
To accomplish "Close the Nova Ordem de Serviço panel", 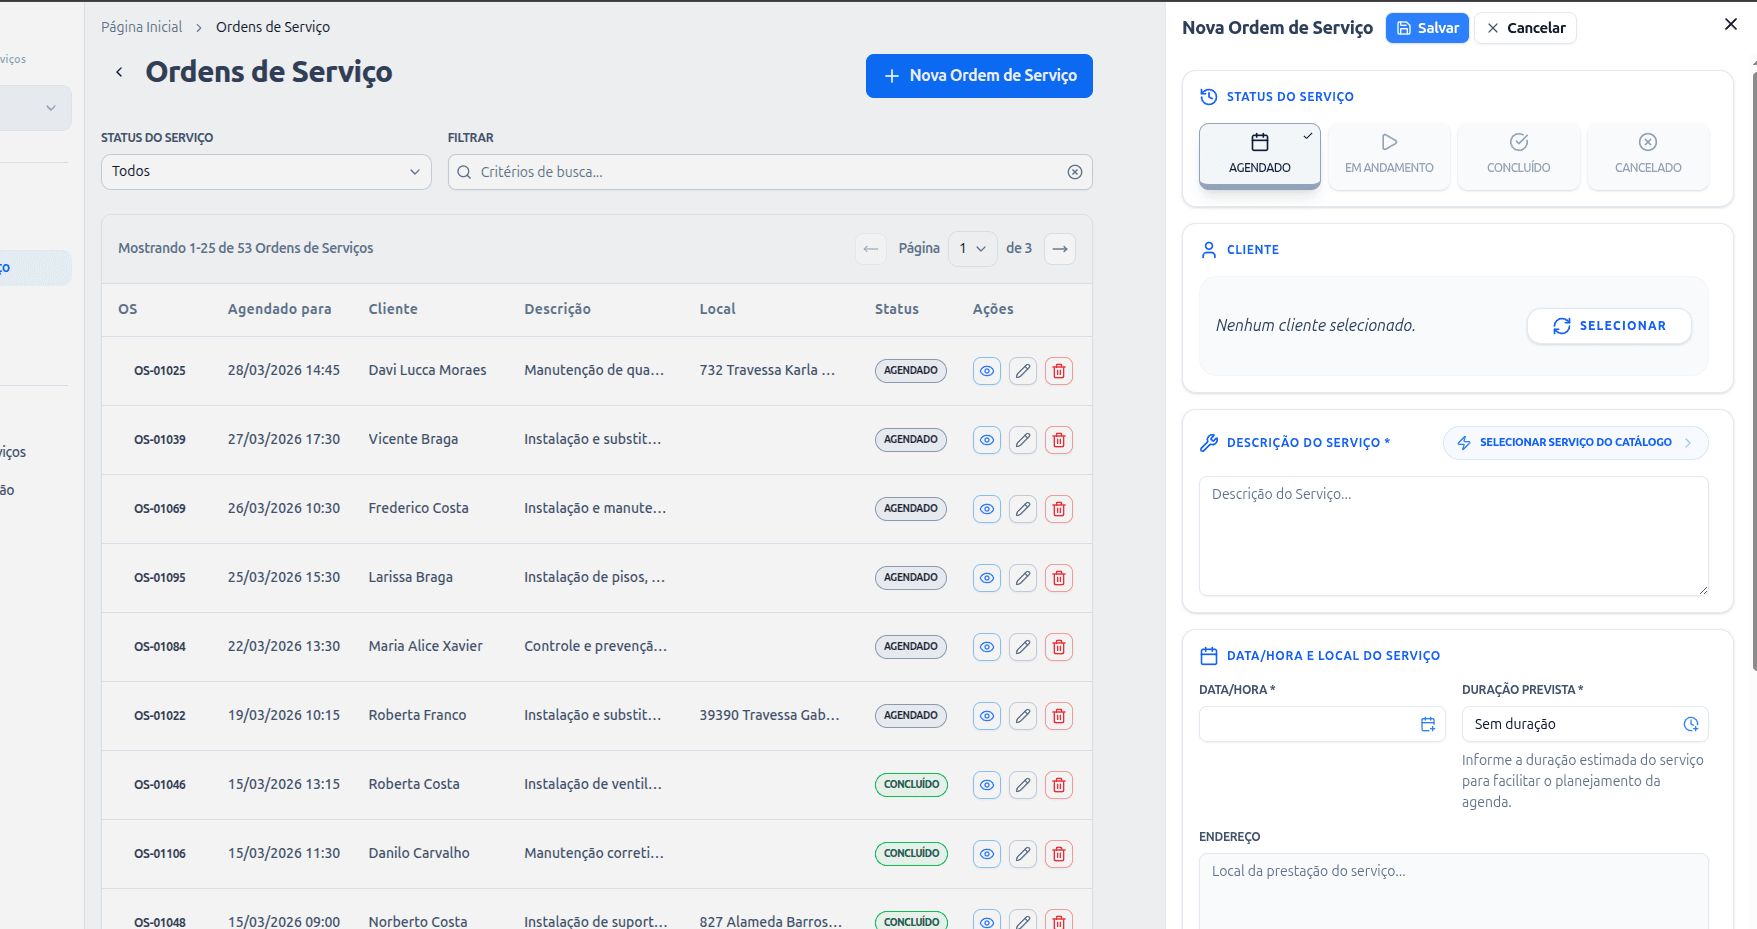I will [x=1730, y=25].
